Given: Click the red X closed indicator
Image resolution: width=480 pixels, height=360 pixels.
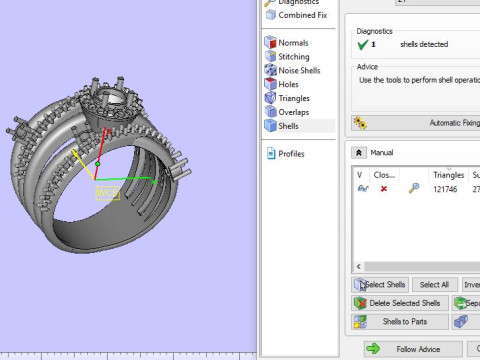Looking at the screenshot, I should (384, 189).
